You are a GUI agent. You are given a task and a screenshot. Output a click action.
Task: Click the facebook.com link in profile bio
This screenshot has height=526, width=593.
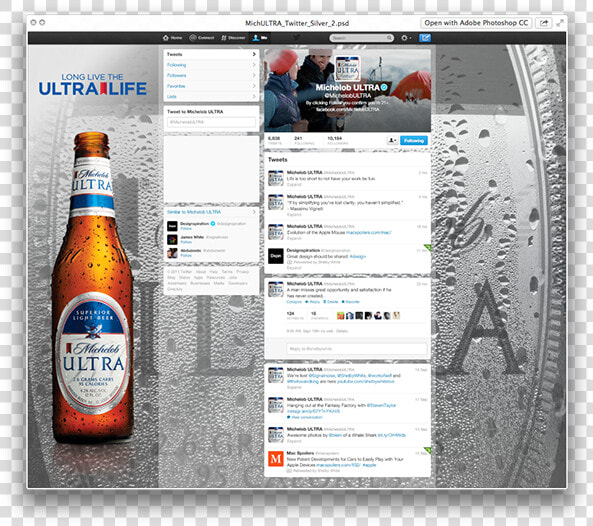point(347,109)
